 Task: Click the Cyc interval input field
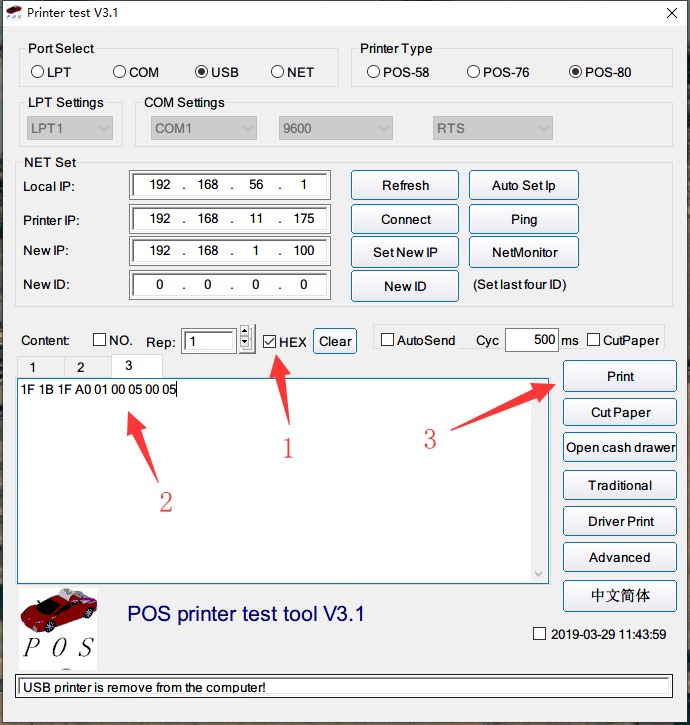pos(531,340)
